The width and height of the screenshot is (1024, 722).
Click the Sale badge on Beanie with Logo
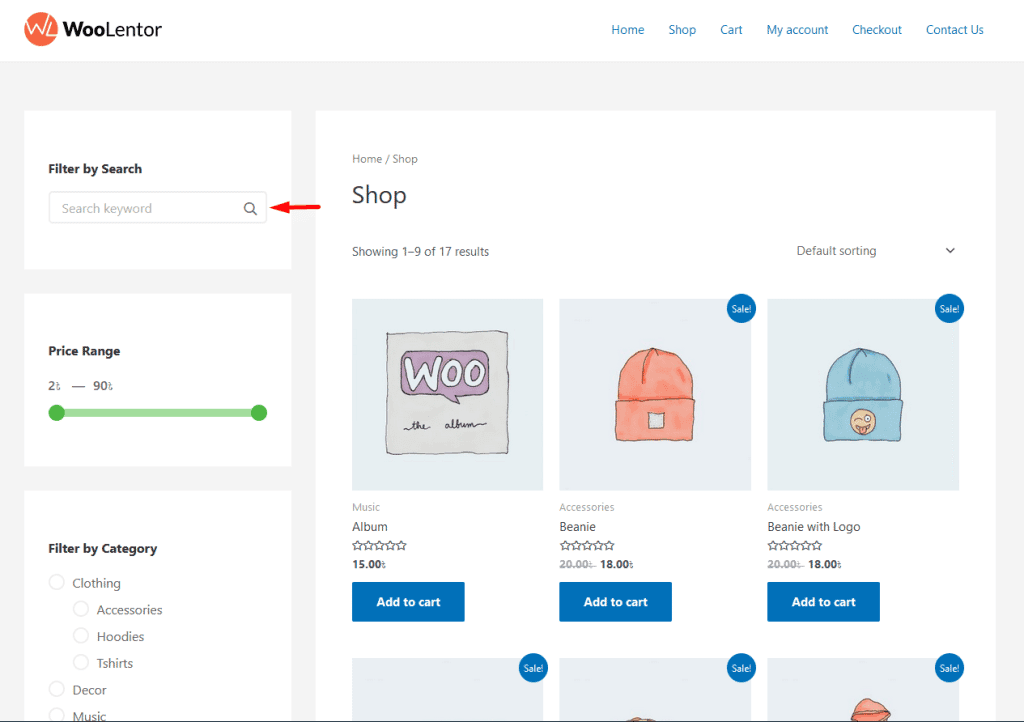tap(948, 309)
